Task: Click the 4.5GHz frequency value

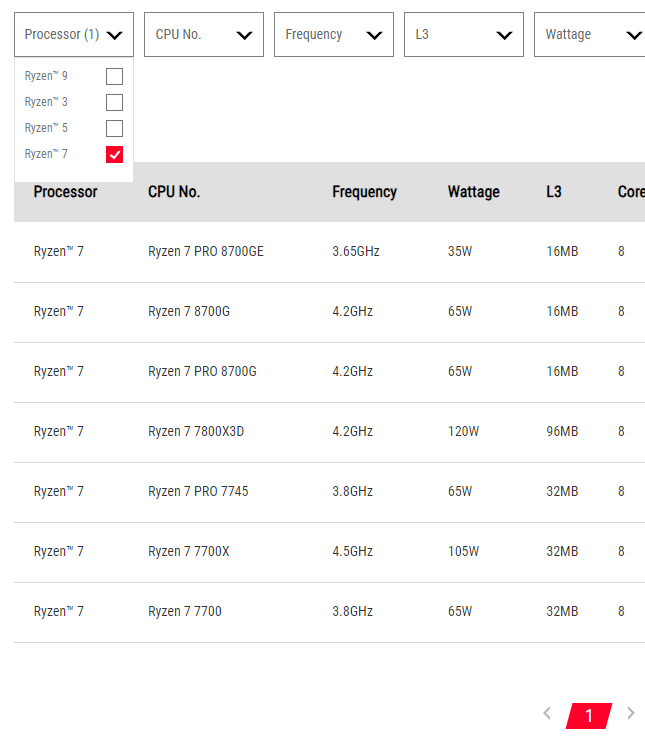Action: [353, 551]
